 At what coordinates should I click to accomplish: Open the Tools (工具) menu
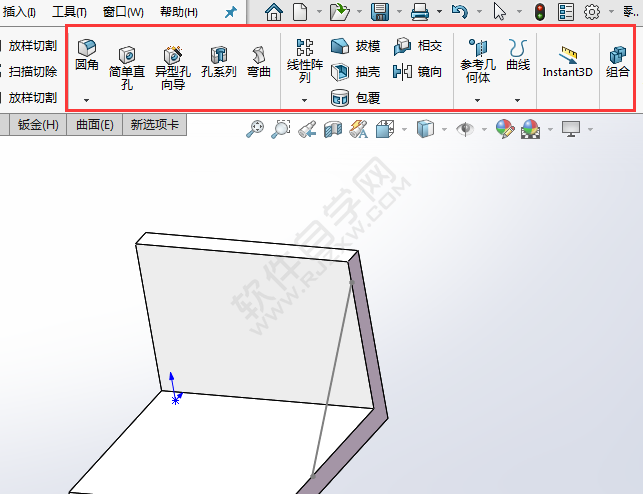click(69, 12)
